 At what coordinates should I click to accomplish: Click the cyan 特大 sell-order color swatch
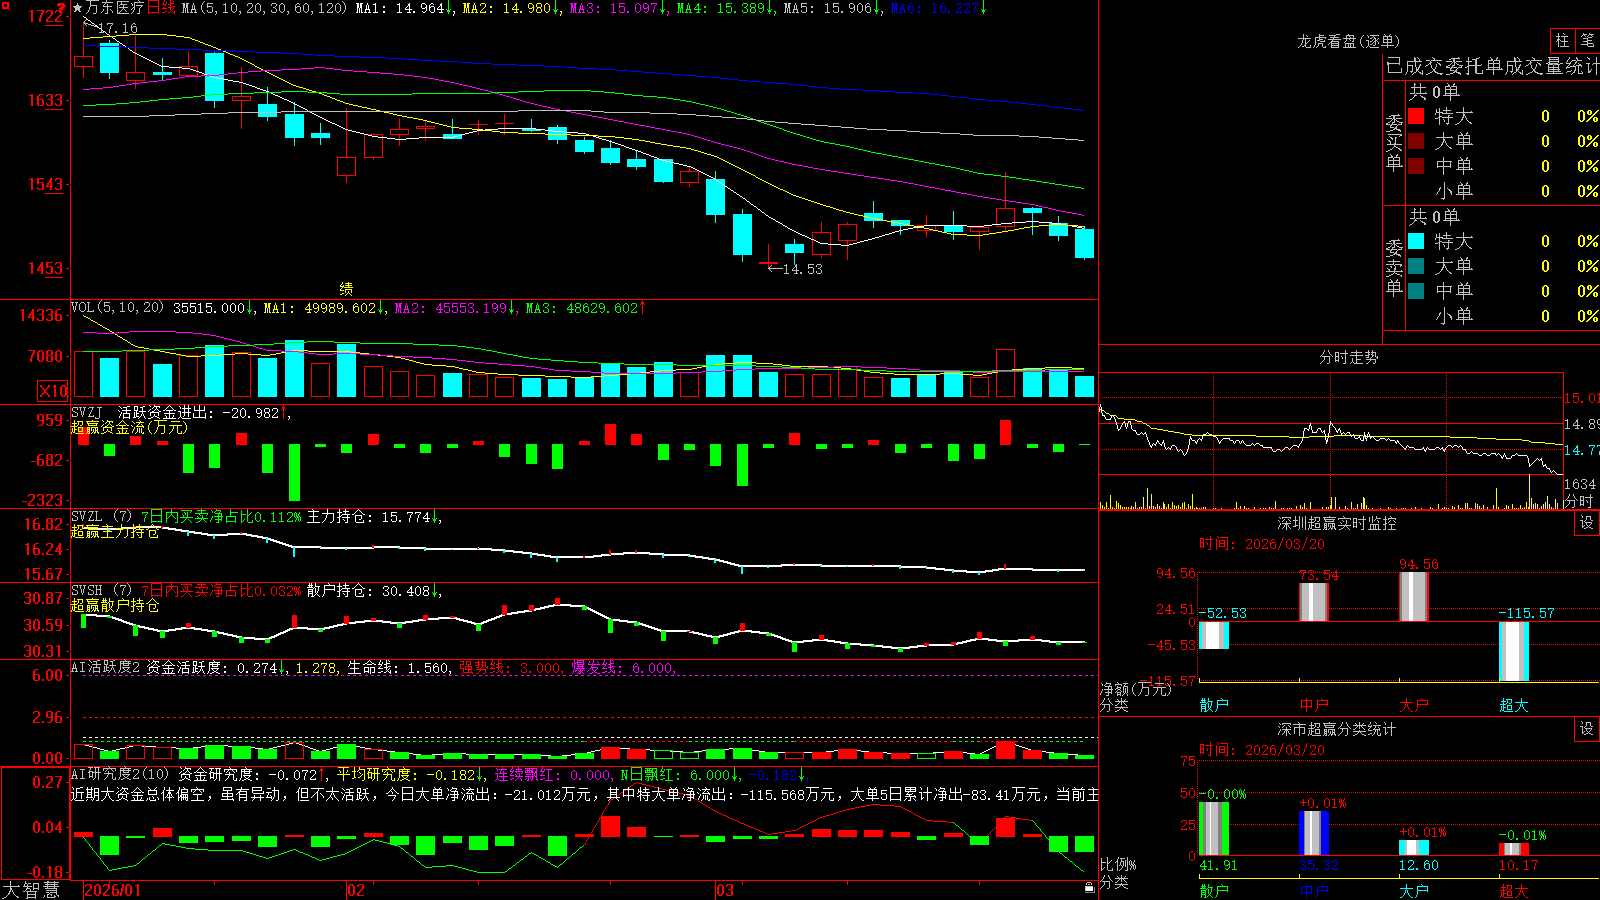[1416, 241]
